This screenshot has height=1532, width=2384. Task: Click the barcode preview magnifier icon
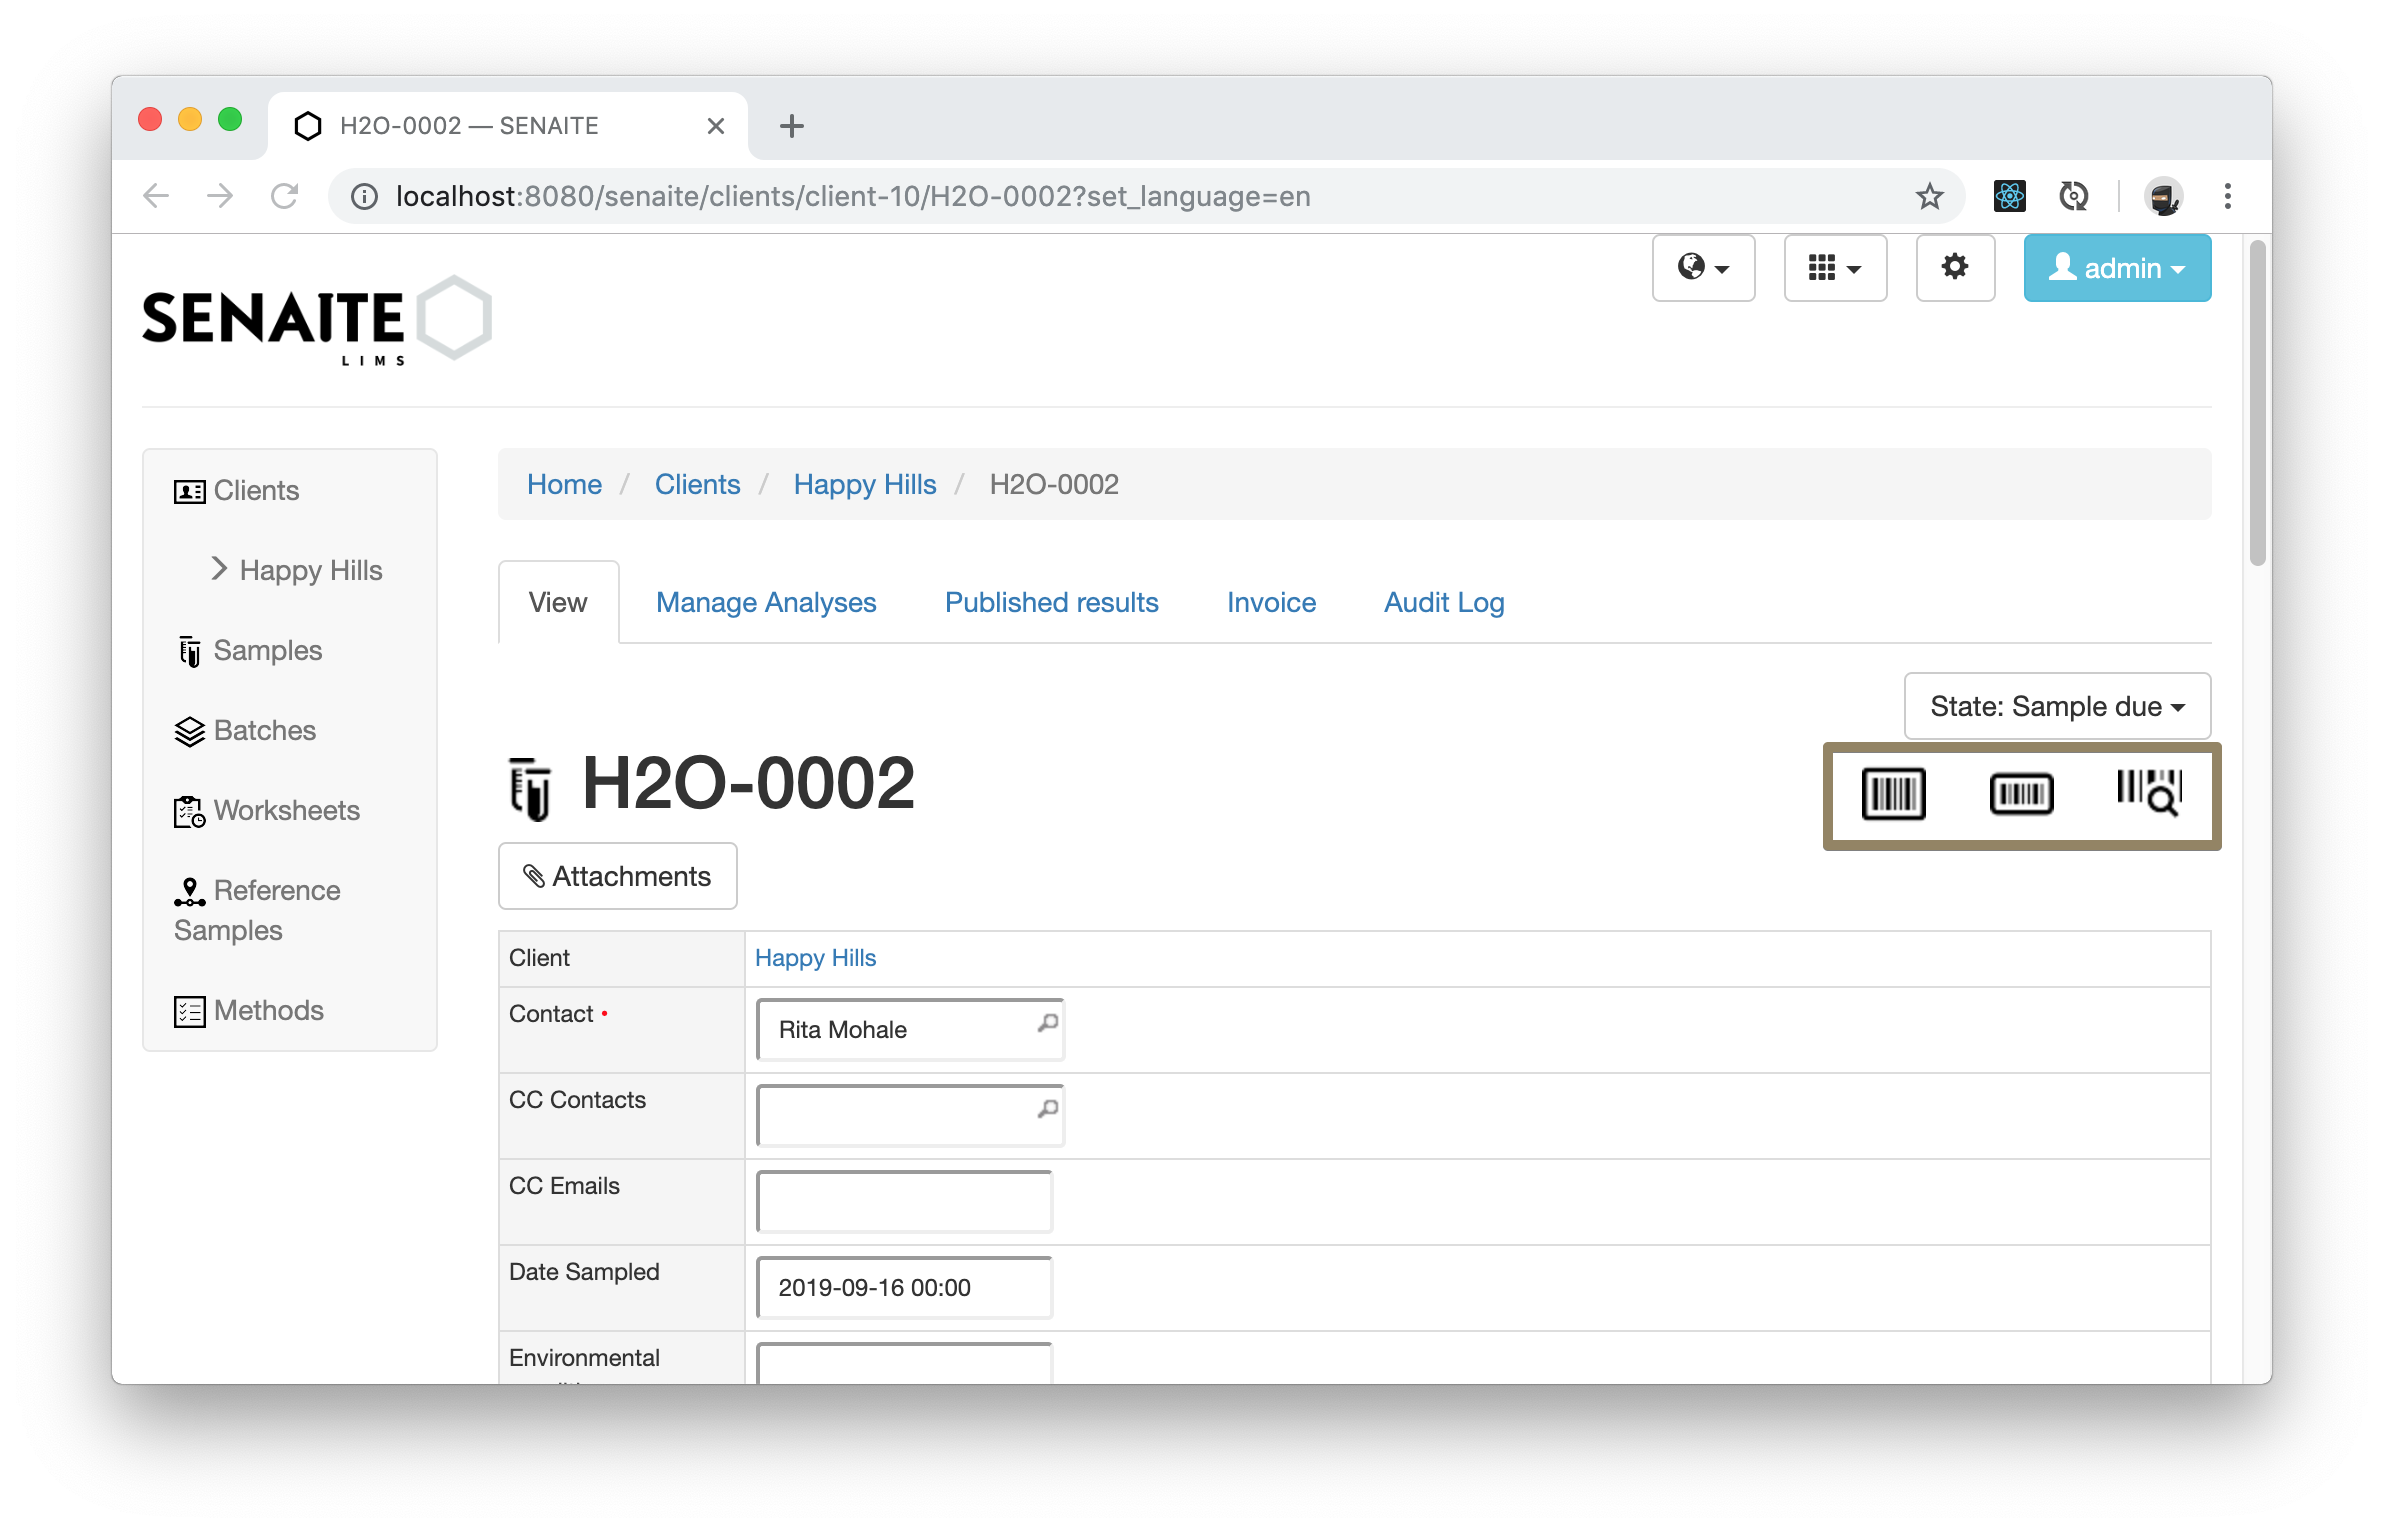pyautogui.click(x=2148, y=792)
